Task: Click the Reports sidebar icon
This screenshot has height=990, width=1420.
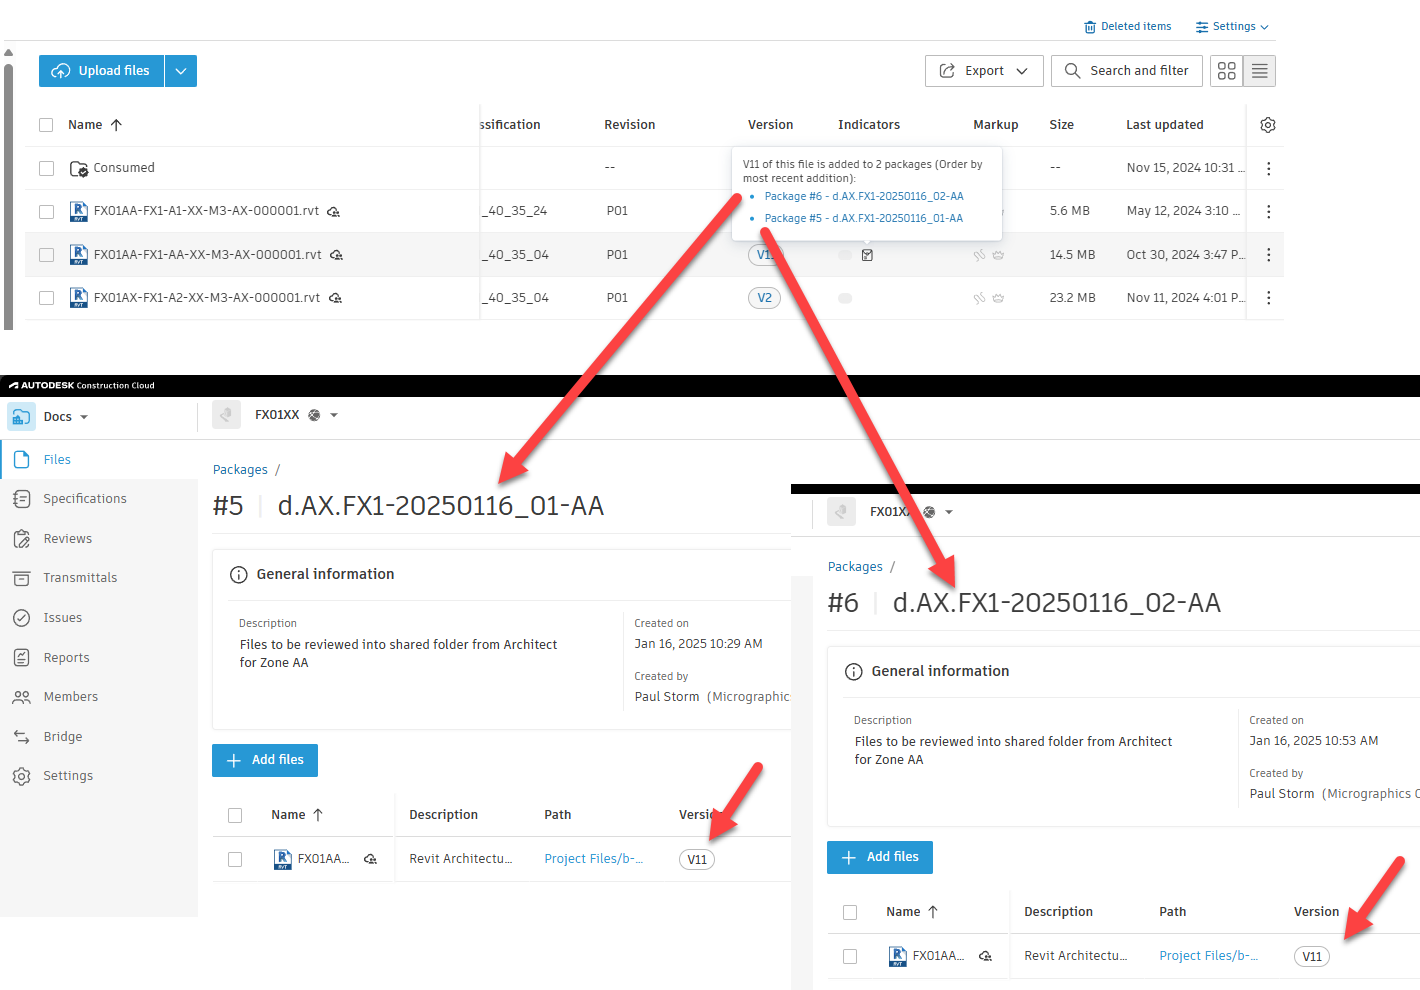Action: pos(22,658)
